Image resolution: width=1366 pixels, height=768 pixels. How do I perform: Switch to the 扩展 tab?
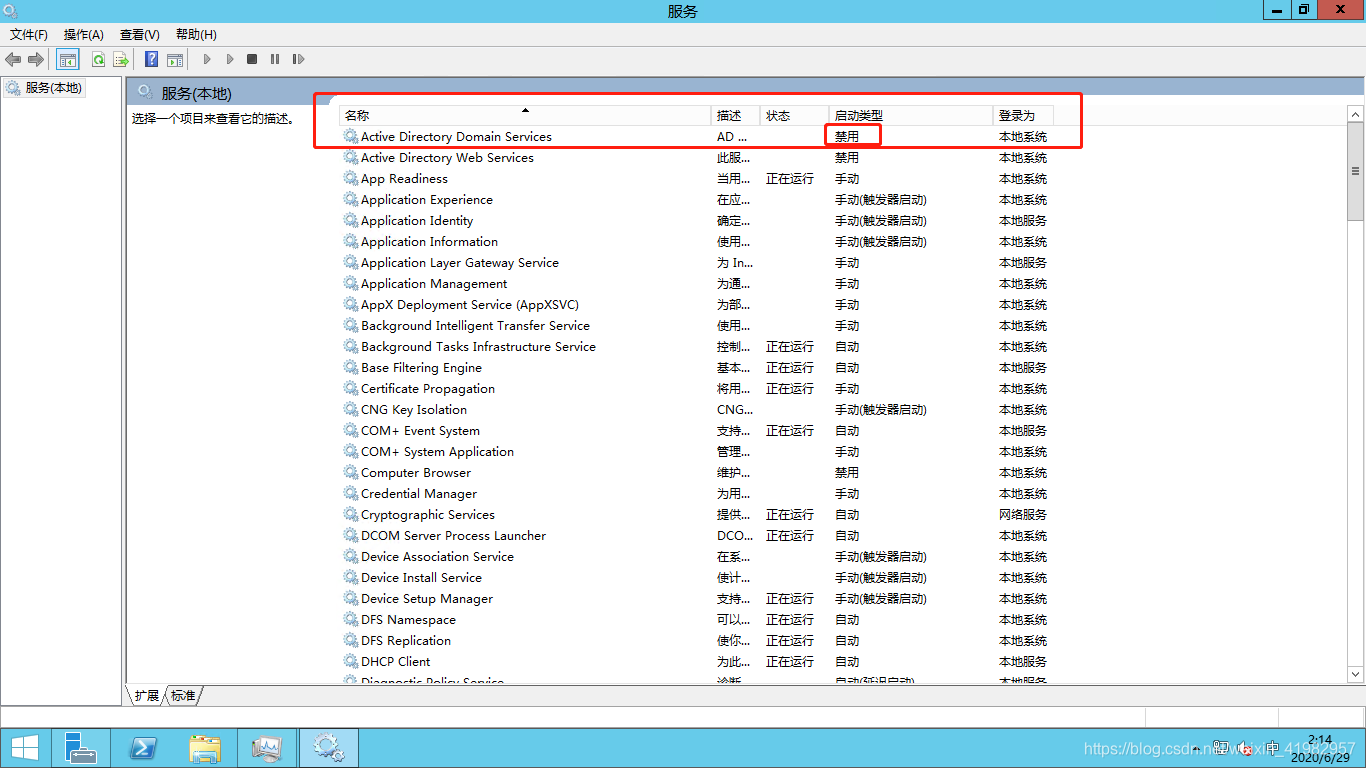tap(147, 696)
